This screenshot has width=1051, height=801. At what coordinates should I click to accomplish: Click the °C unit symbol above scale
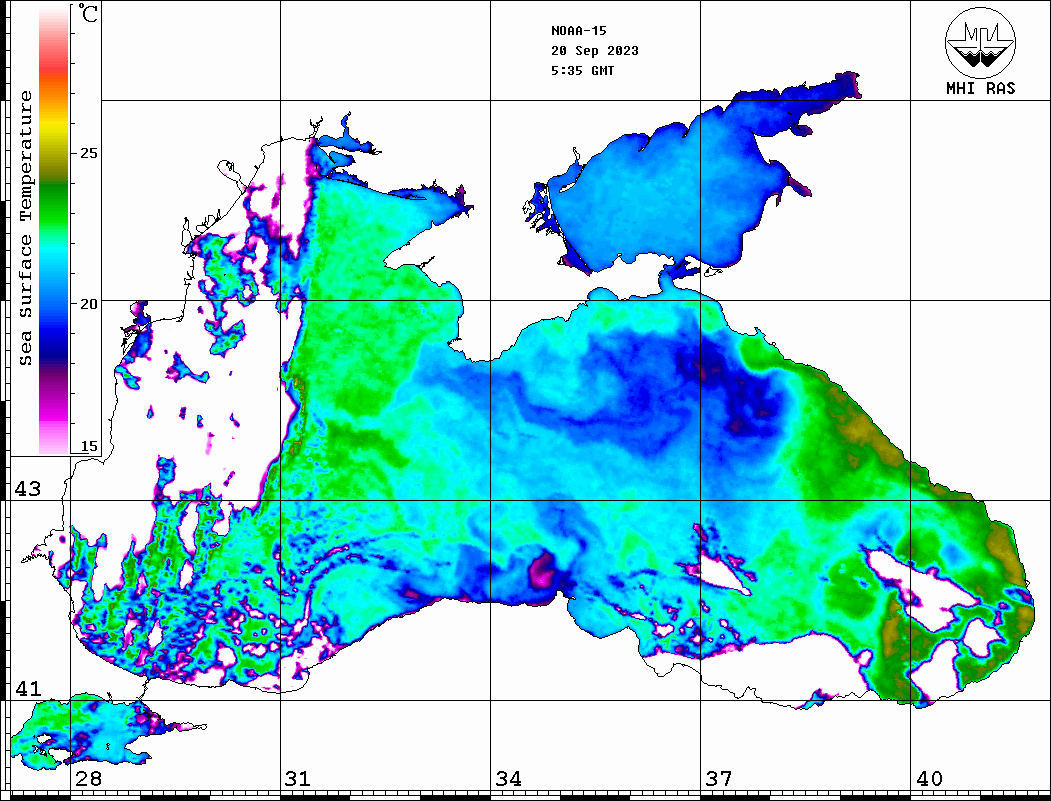coord(89,16)
